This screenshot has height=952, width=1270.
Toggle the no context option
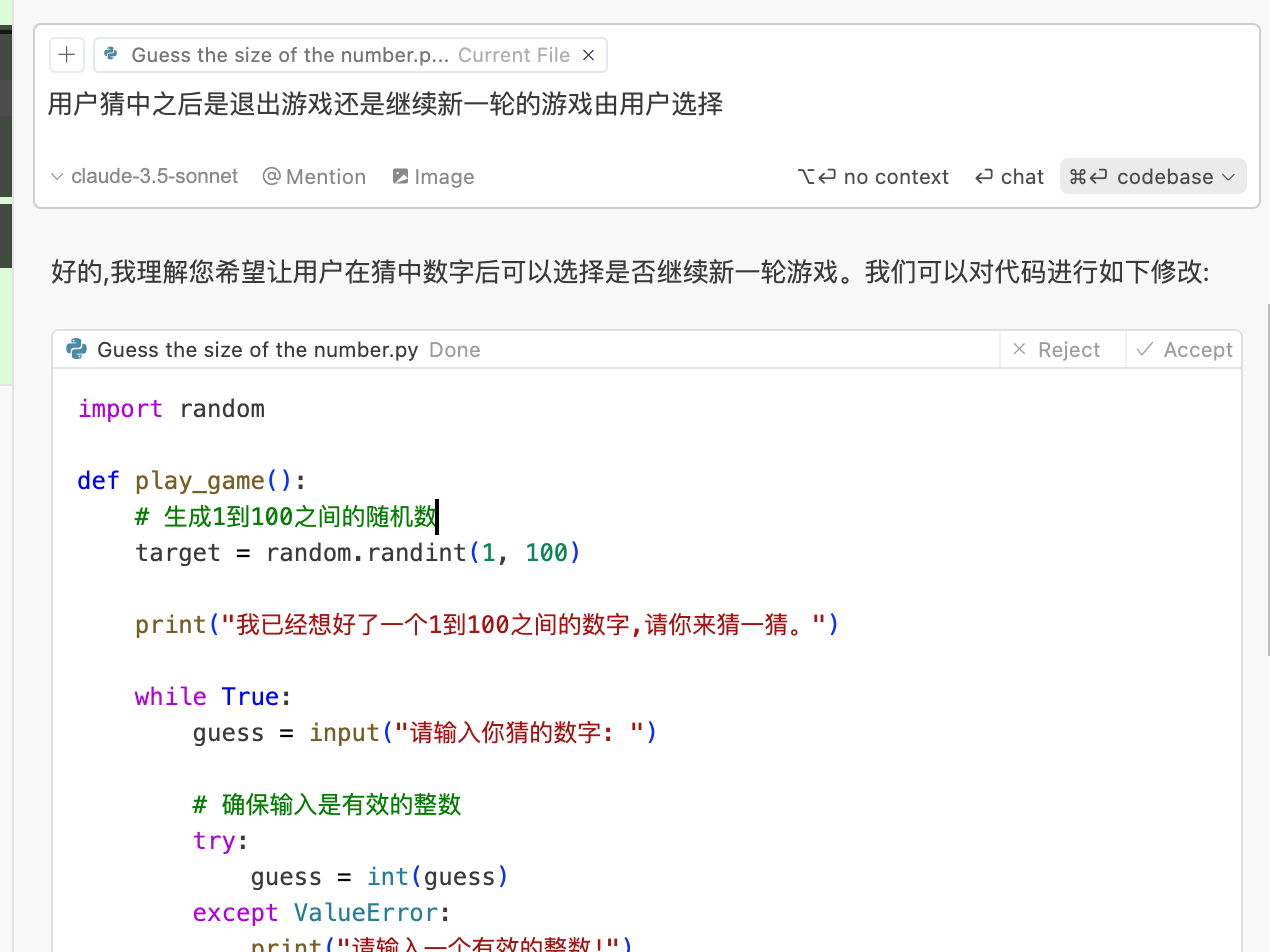point(873,176)
